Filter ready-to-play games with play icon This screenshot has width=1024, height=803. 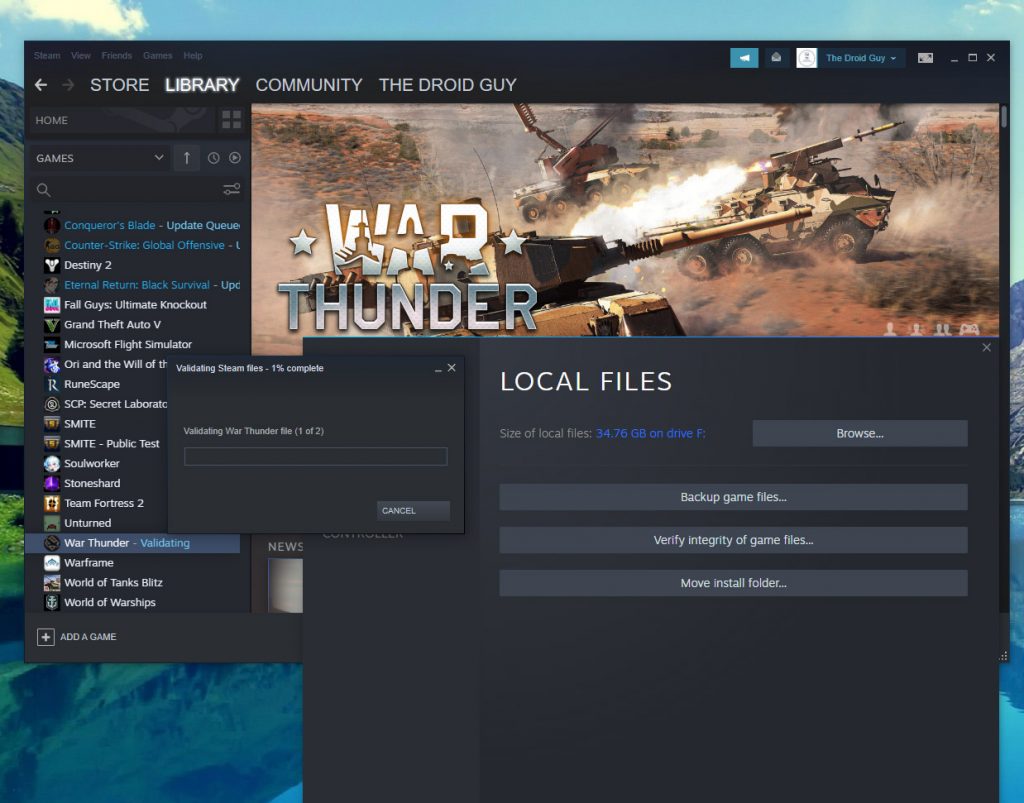click(x=234, y=158)
